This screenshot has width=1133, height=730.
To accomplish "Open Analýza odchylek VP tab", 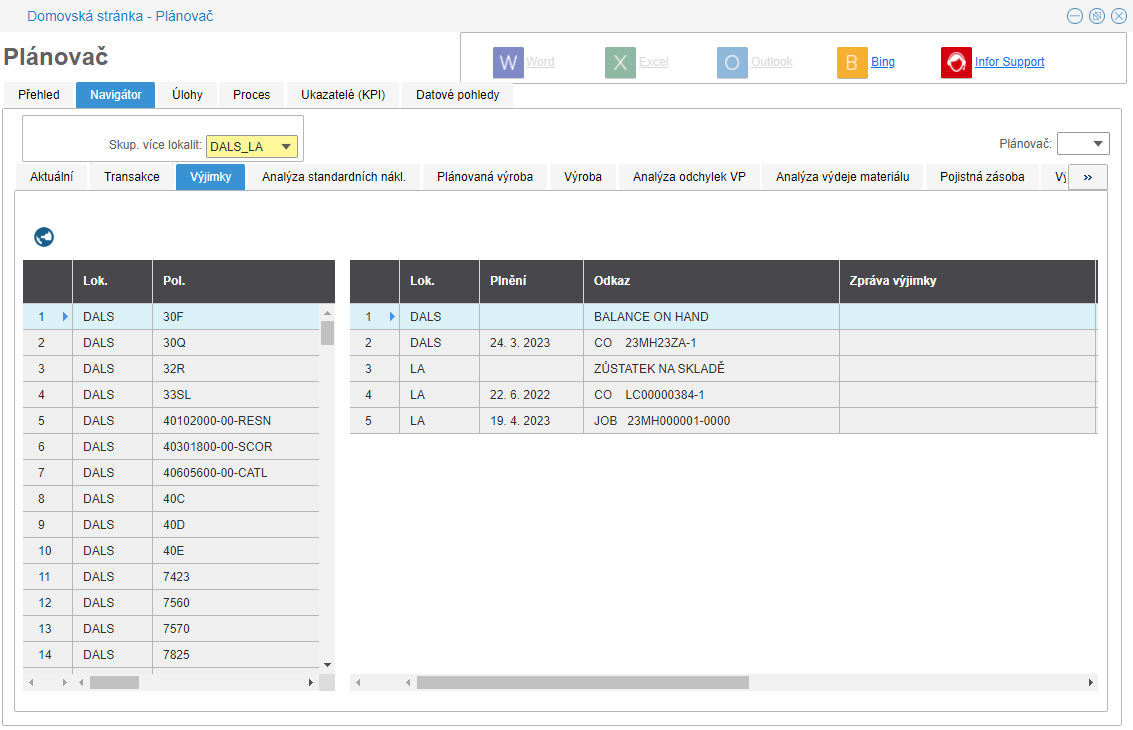I will 689,177.
